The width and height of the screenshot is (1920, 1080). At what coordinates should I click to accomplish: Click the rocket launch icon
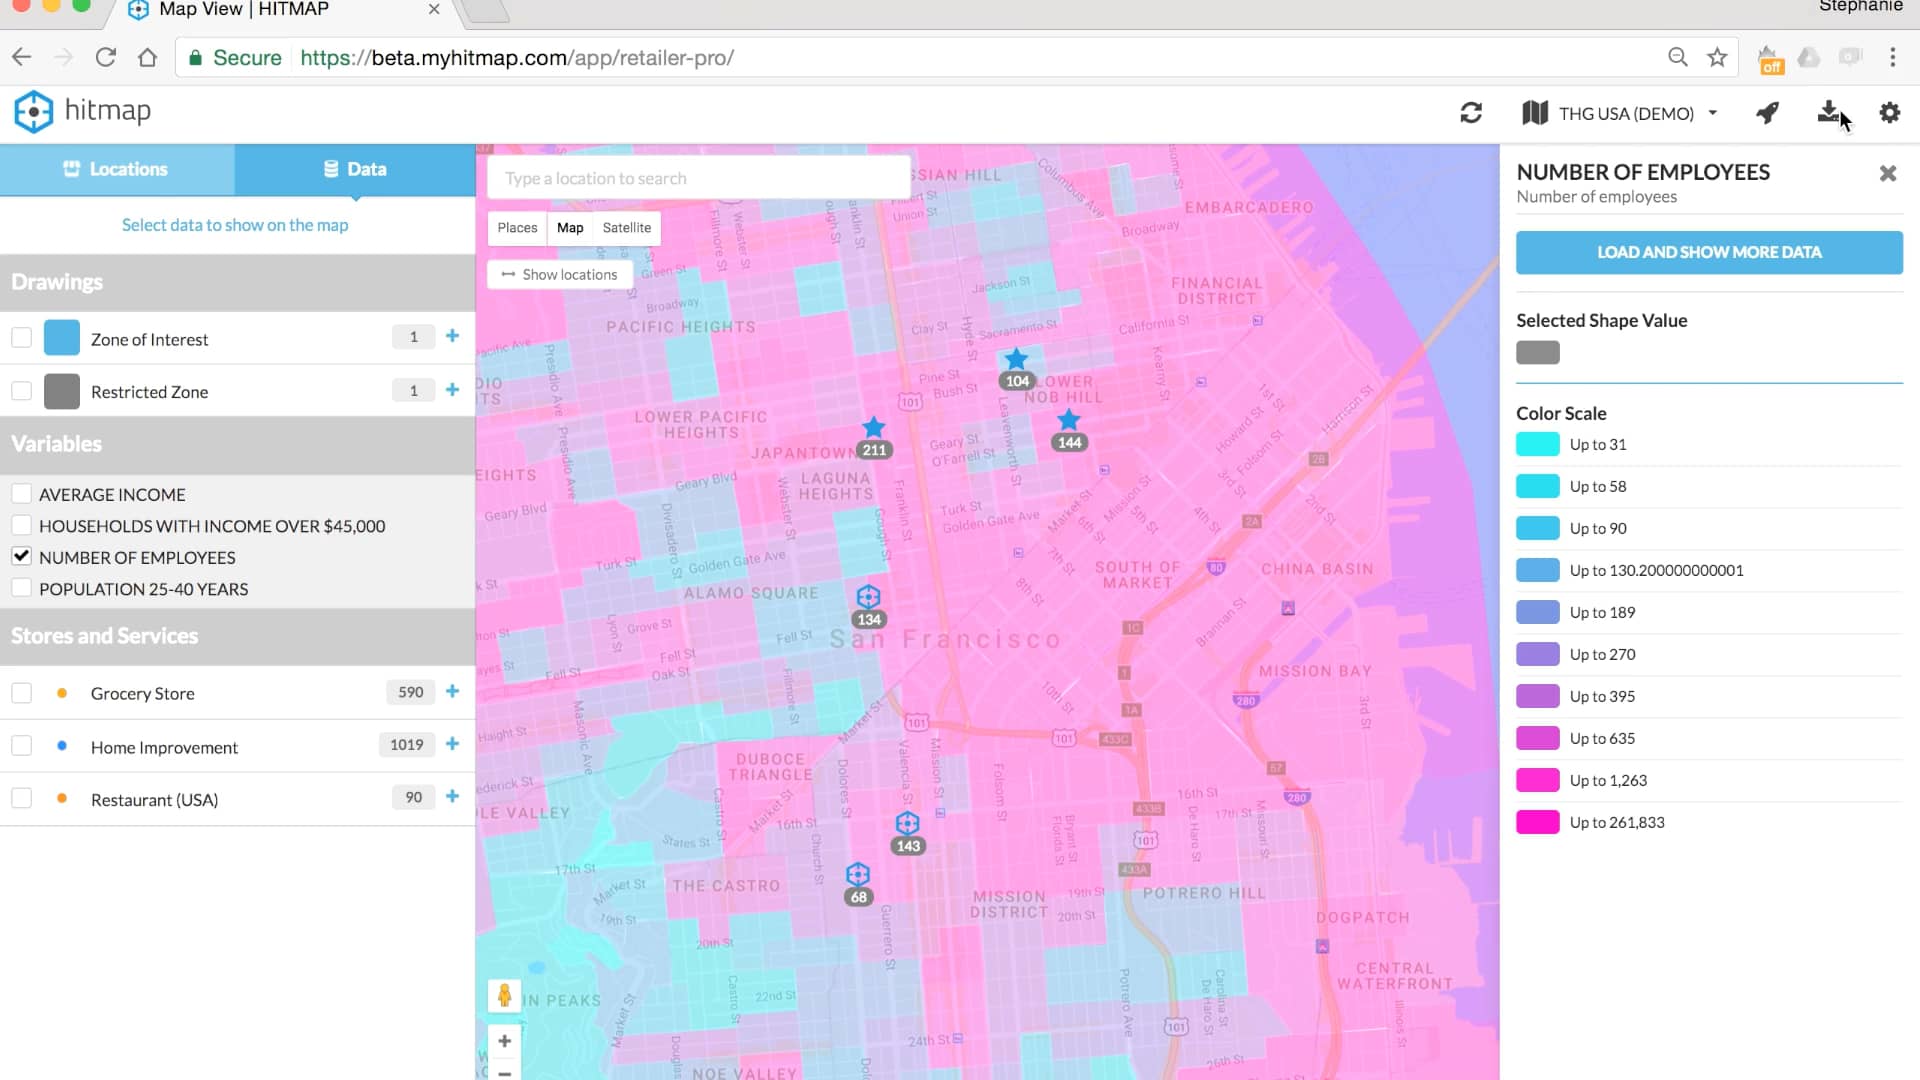click(1767, 113)
